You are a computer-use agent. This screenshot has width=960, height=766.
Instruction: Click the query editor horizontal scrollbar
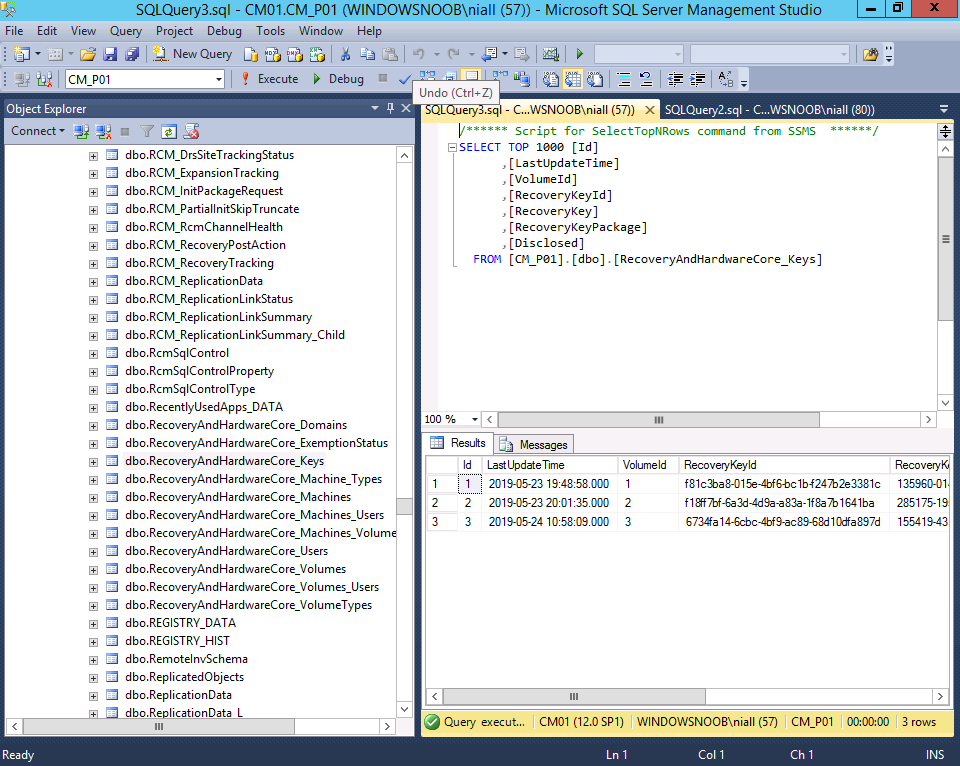click(x=659, y=419)
